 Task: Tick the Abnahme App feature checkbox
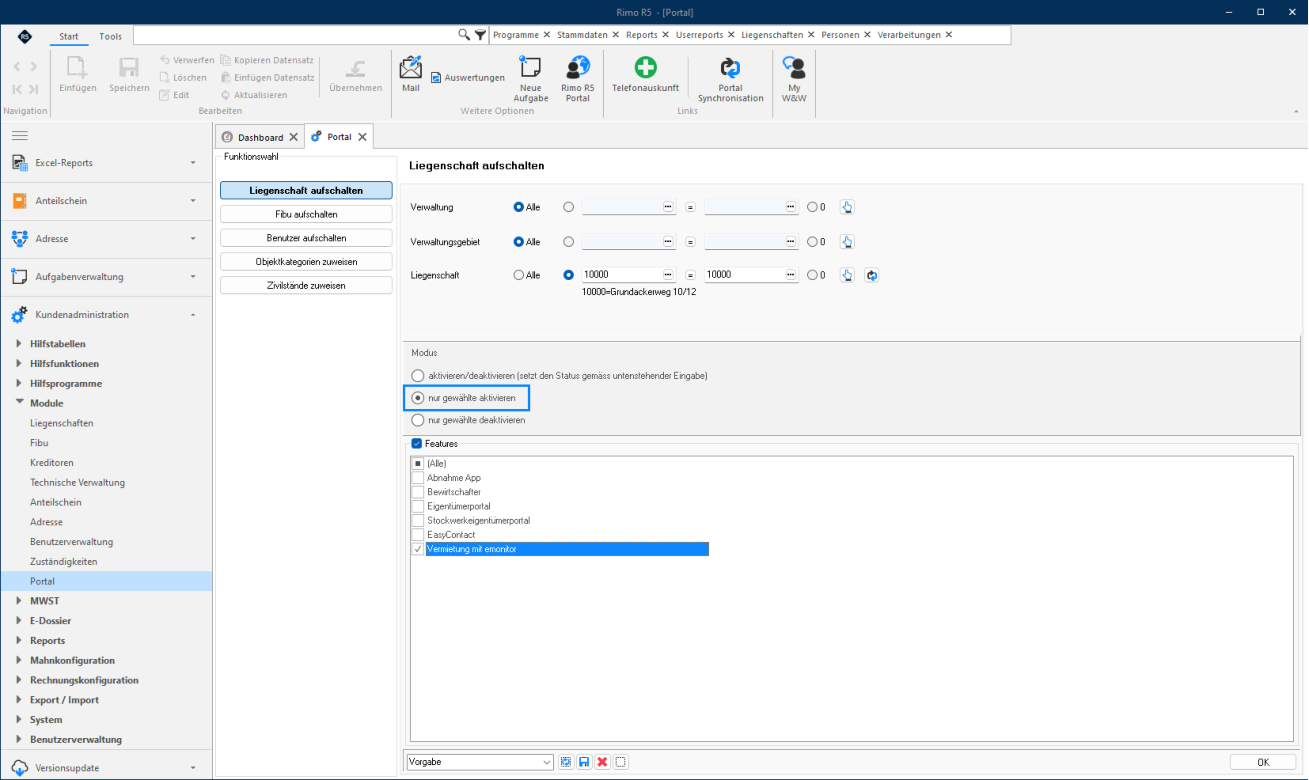417,478
